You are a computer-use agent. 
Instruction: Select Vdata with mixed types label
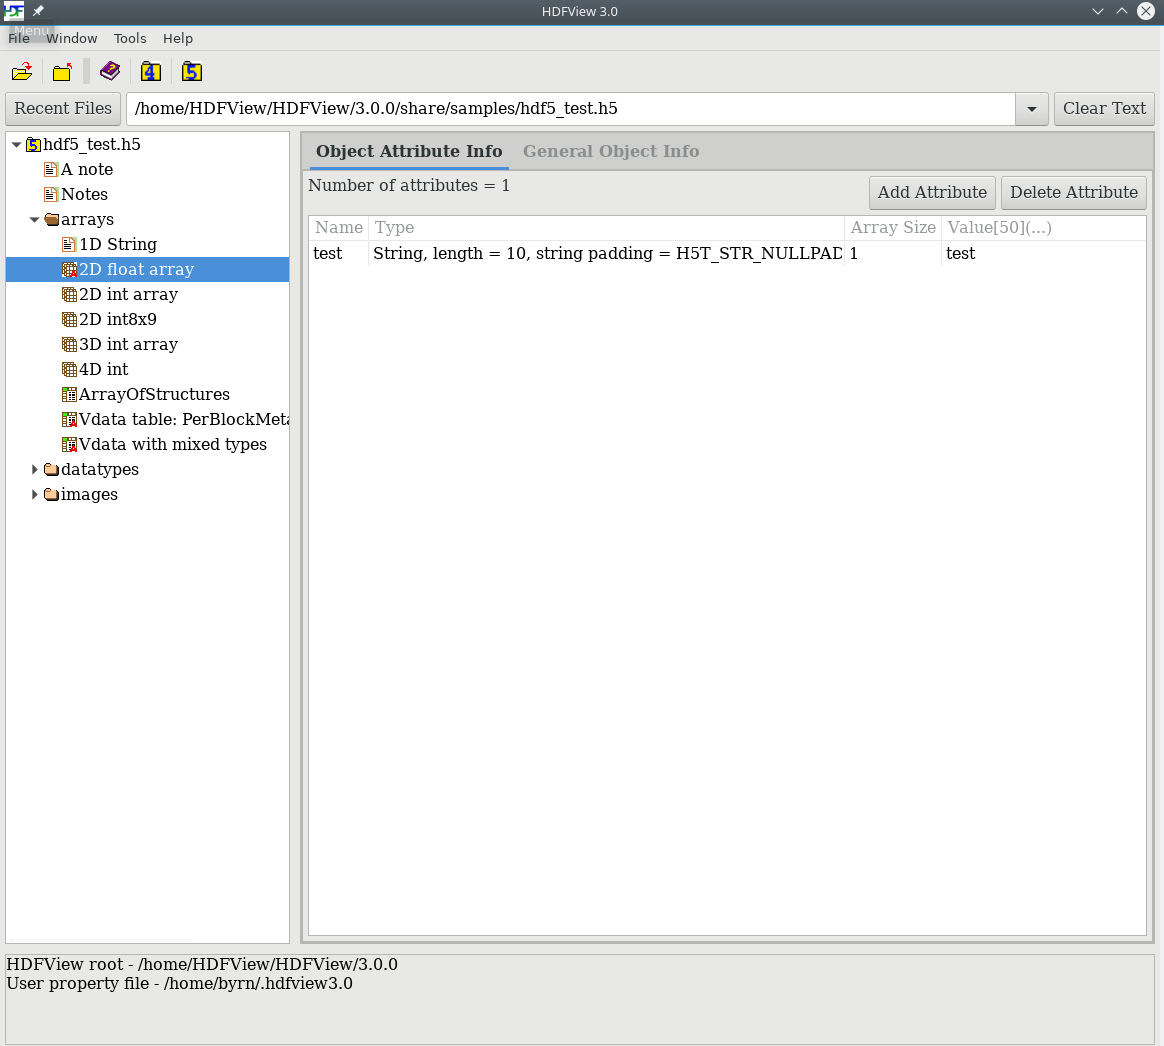point(173,445)
